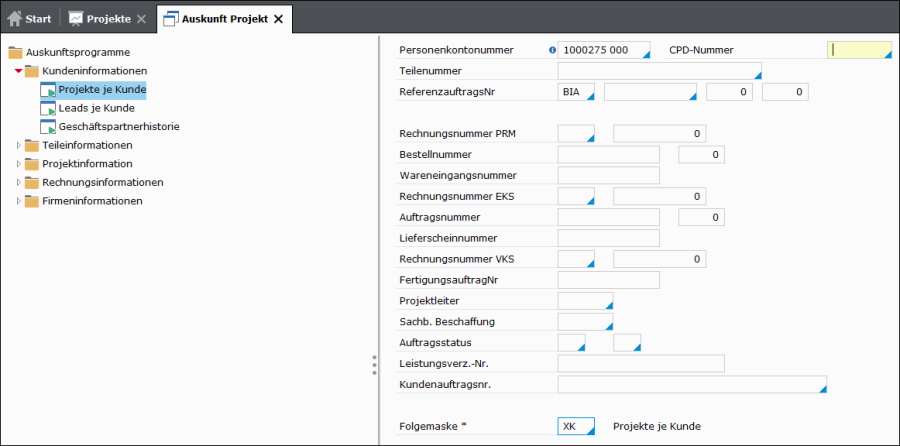Screen dimensions: 900x446
Task: Click the panel splitter handle dots
Action: [374, 365]
